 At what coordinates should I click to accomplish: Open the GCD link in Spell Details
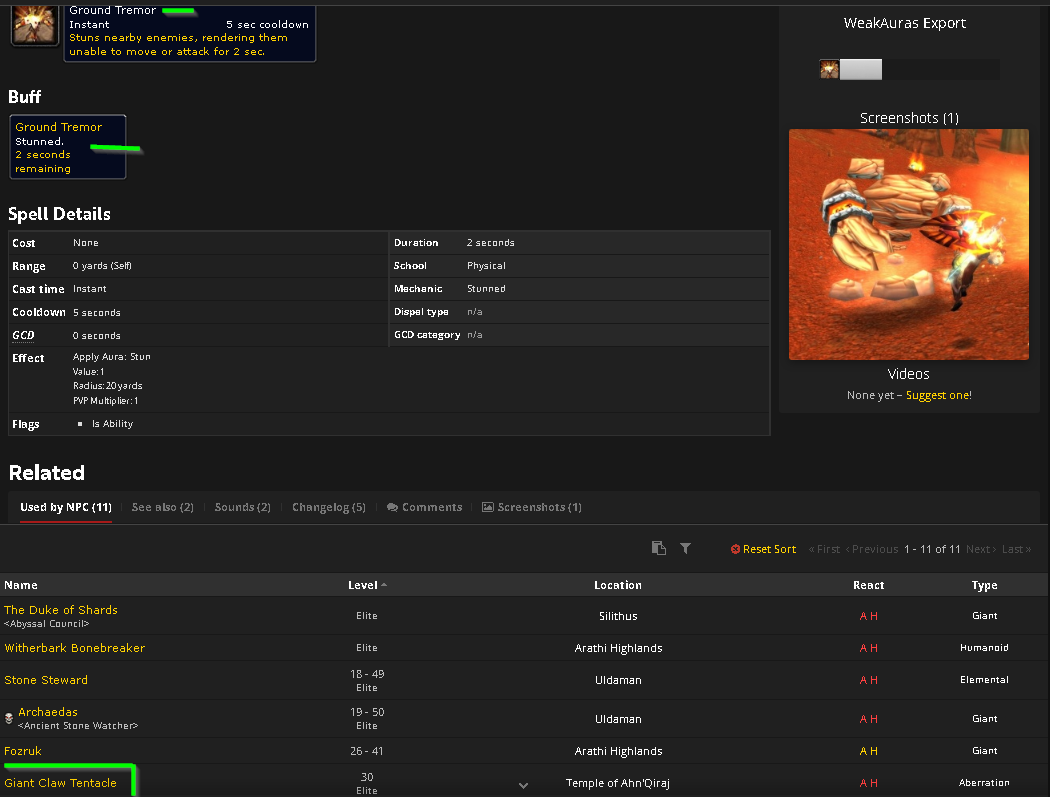coord(23,335)
